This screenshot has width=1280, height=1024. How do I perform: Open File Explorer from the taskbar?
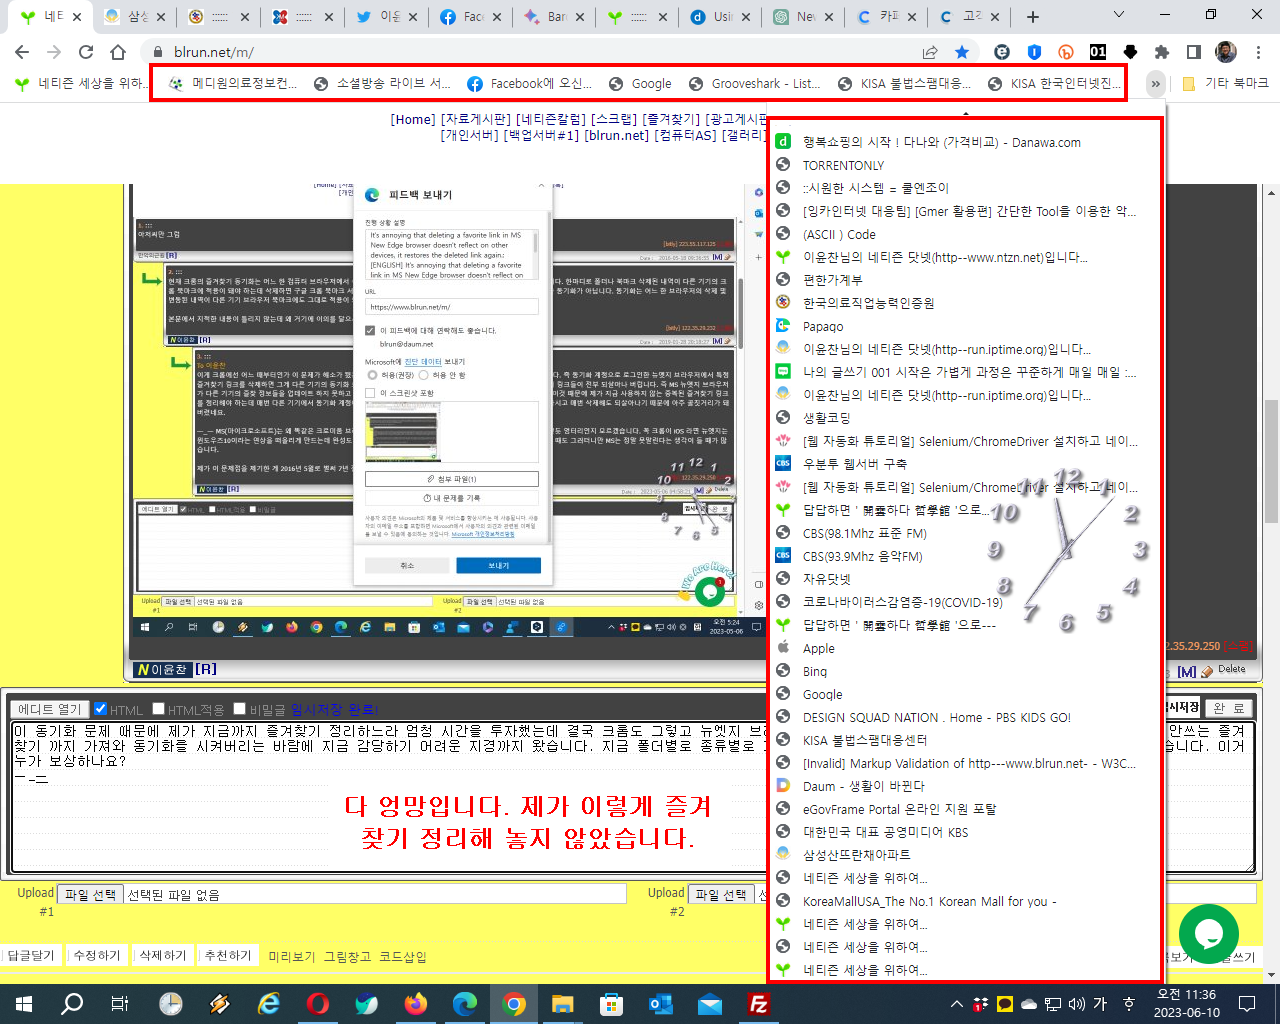click(563, 1004)
